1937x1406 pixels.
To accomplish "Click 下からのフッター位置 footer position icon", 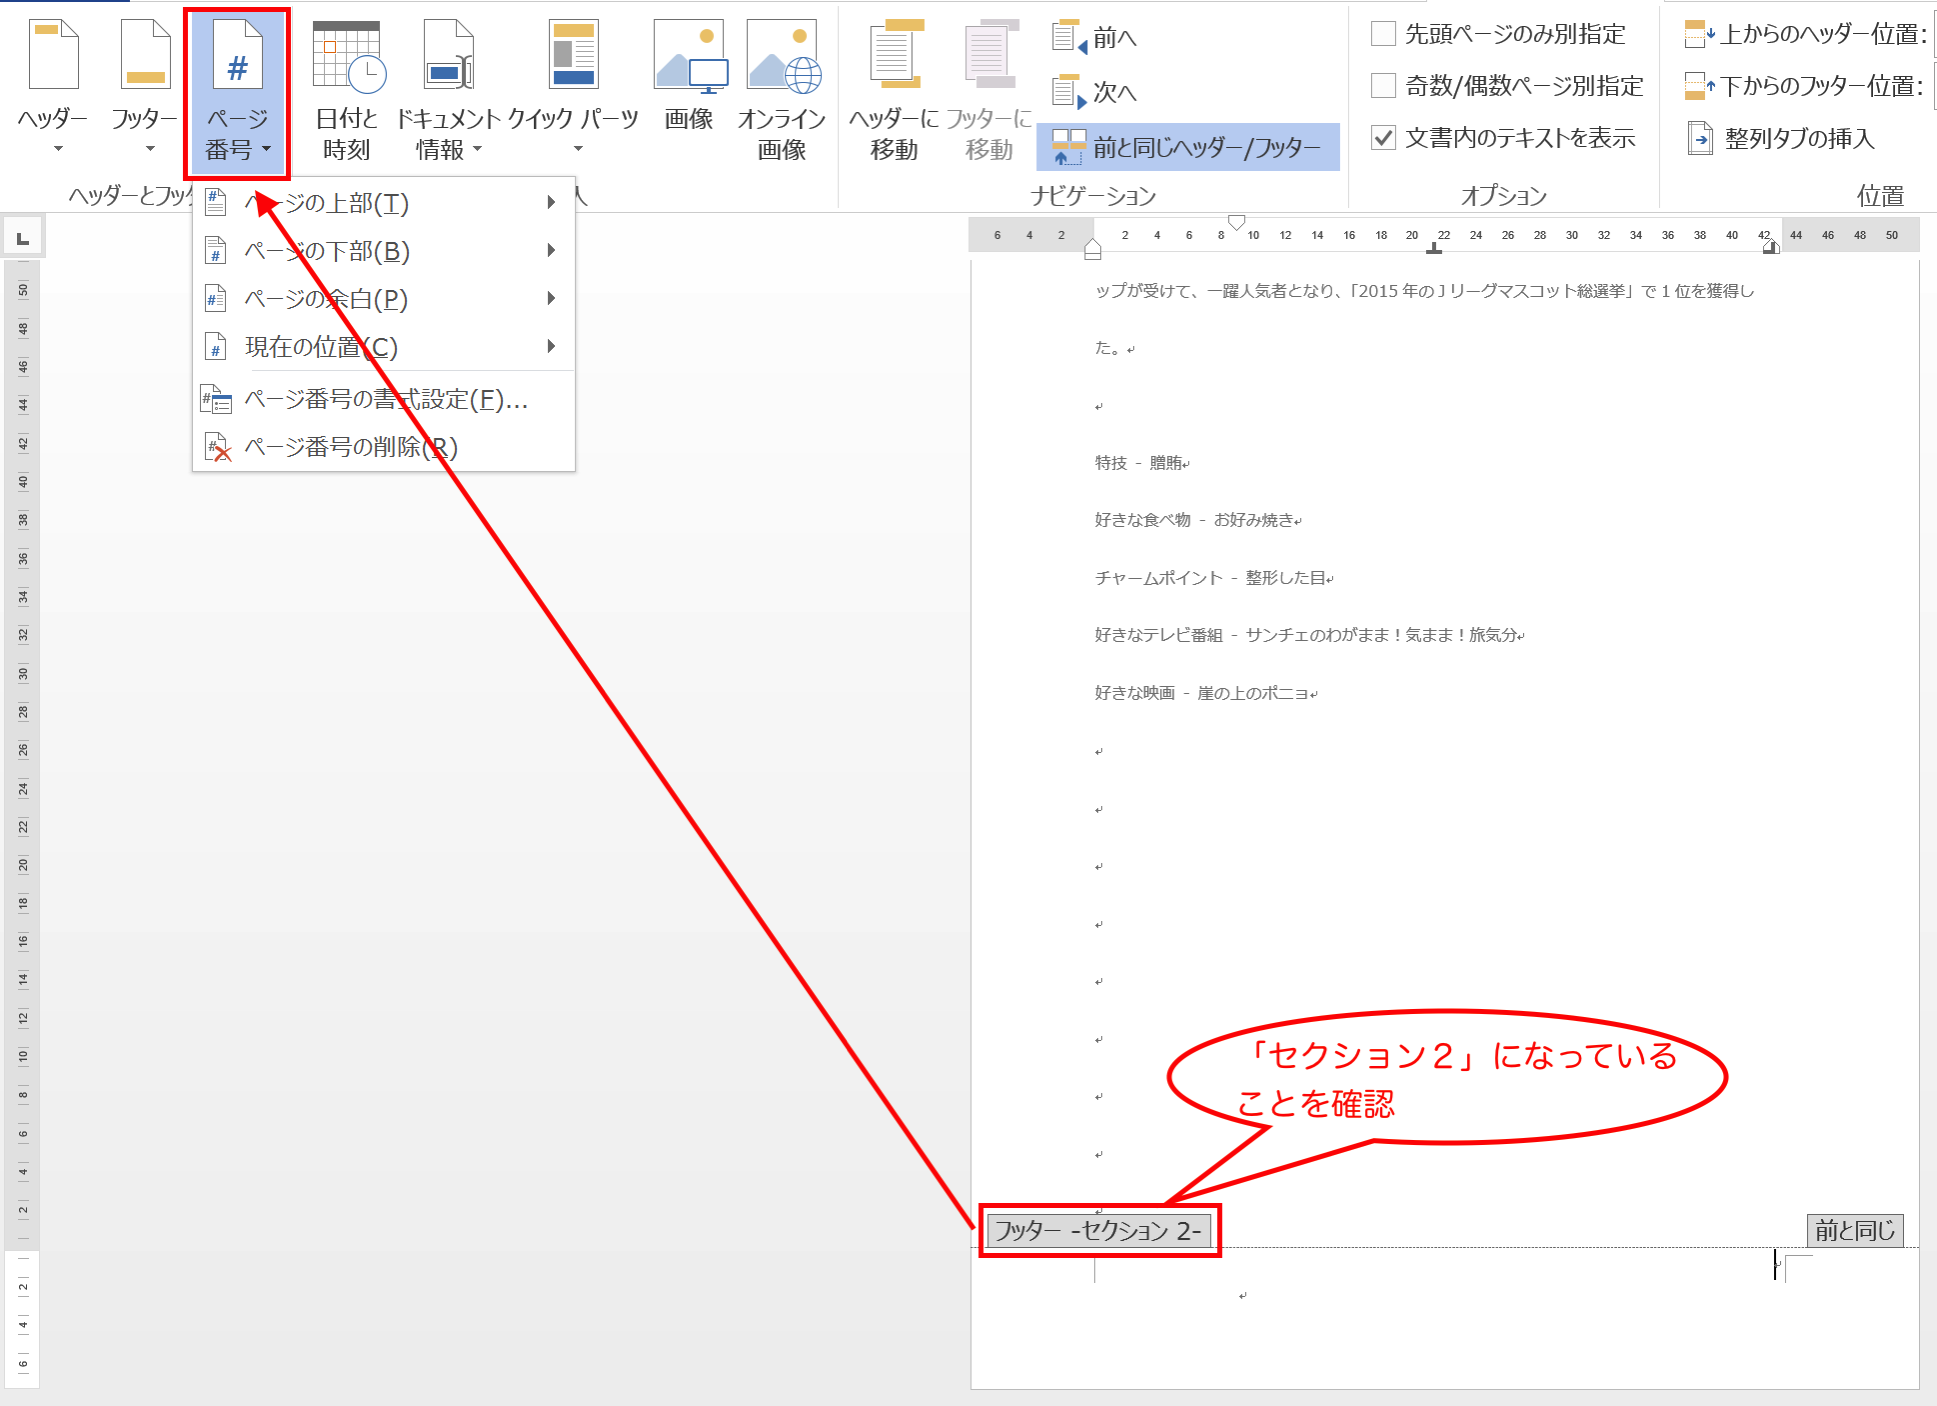I will pos(1699,86).
